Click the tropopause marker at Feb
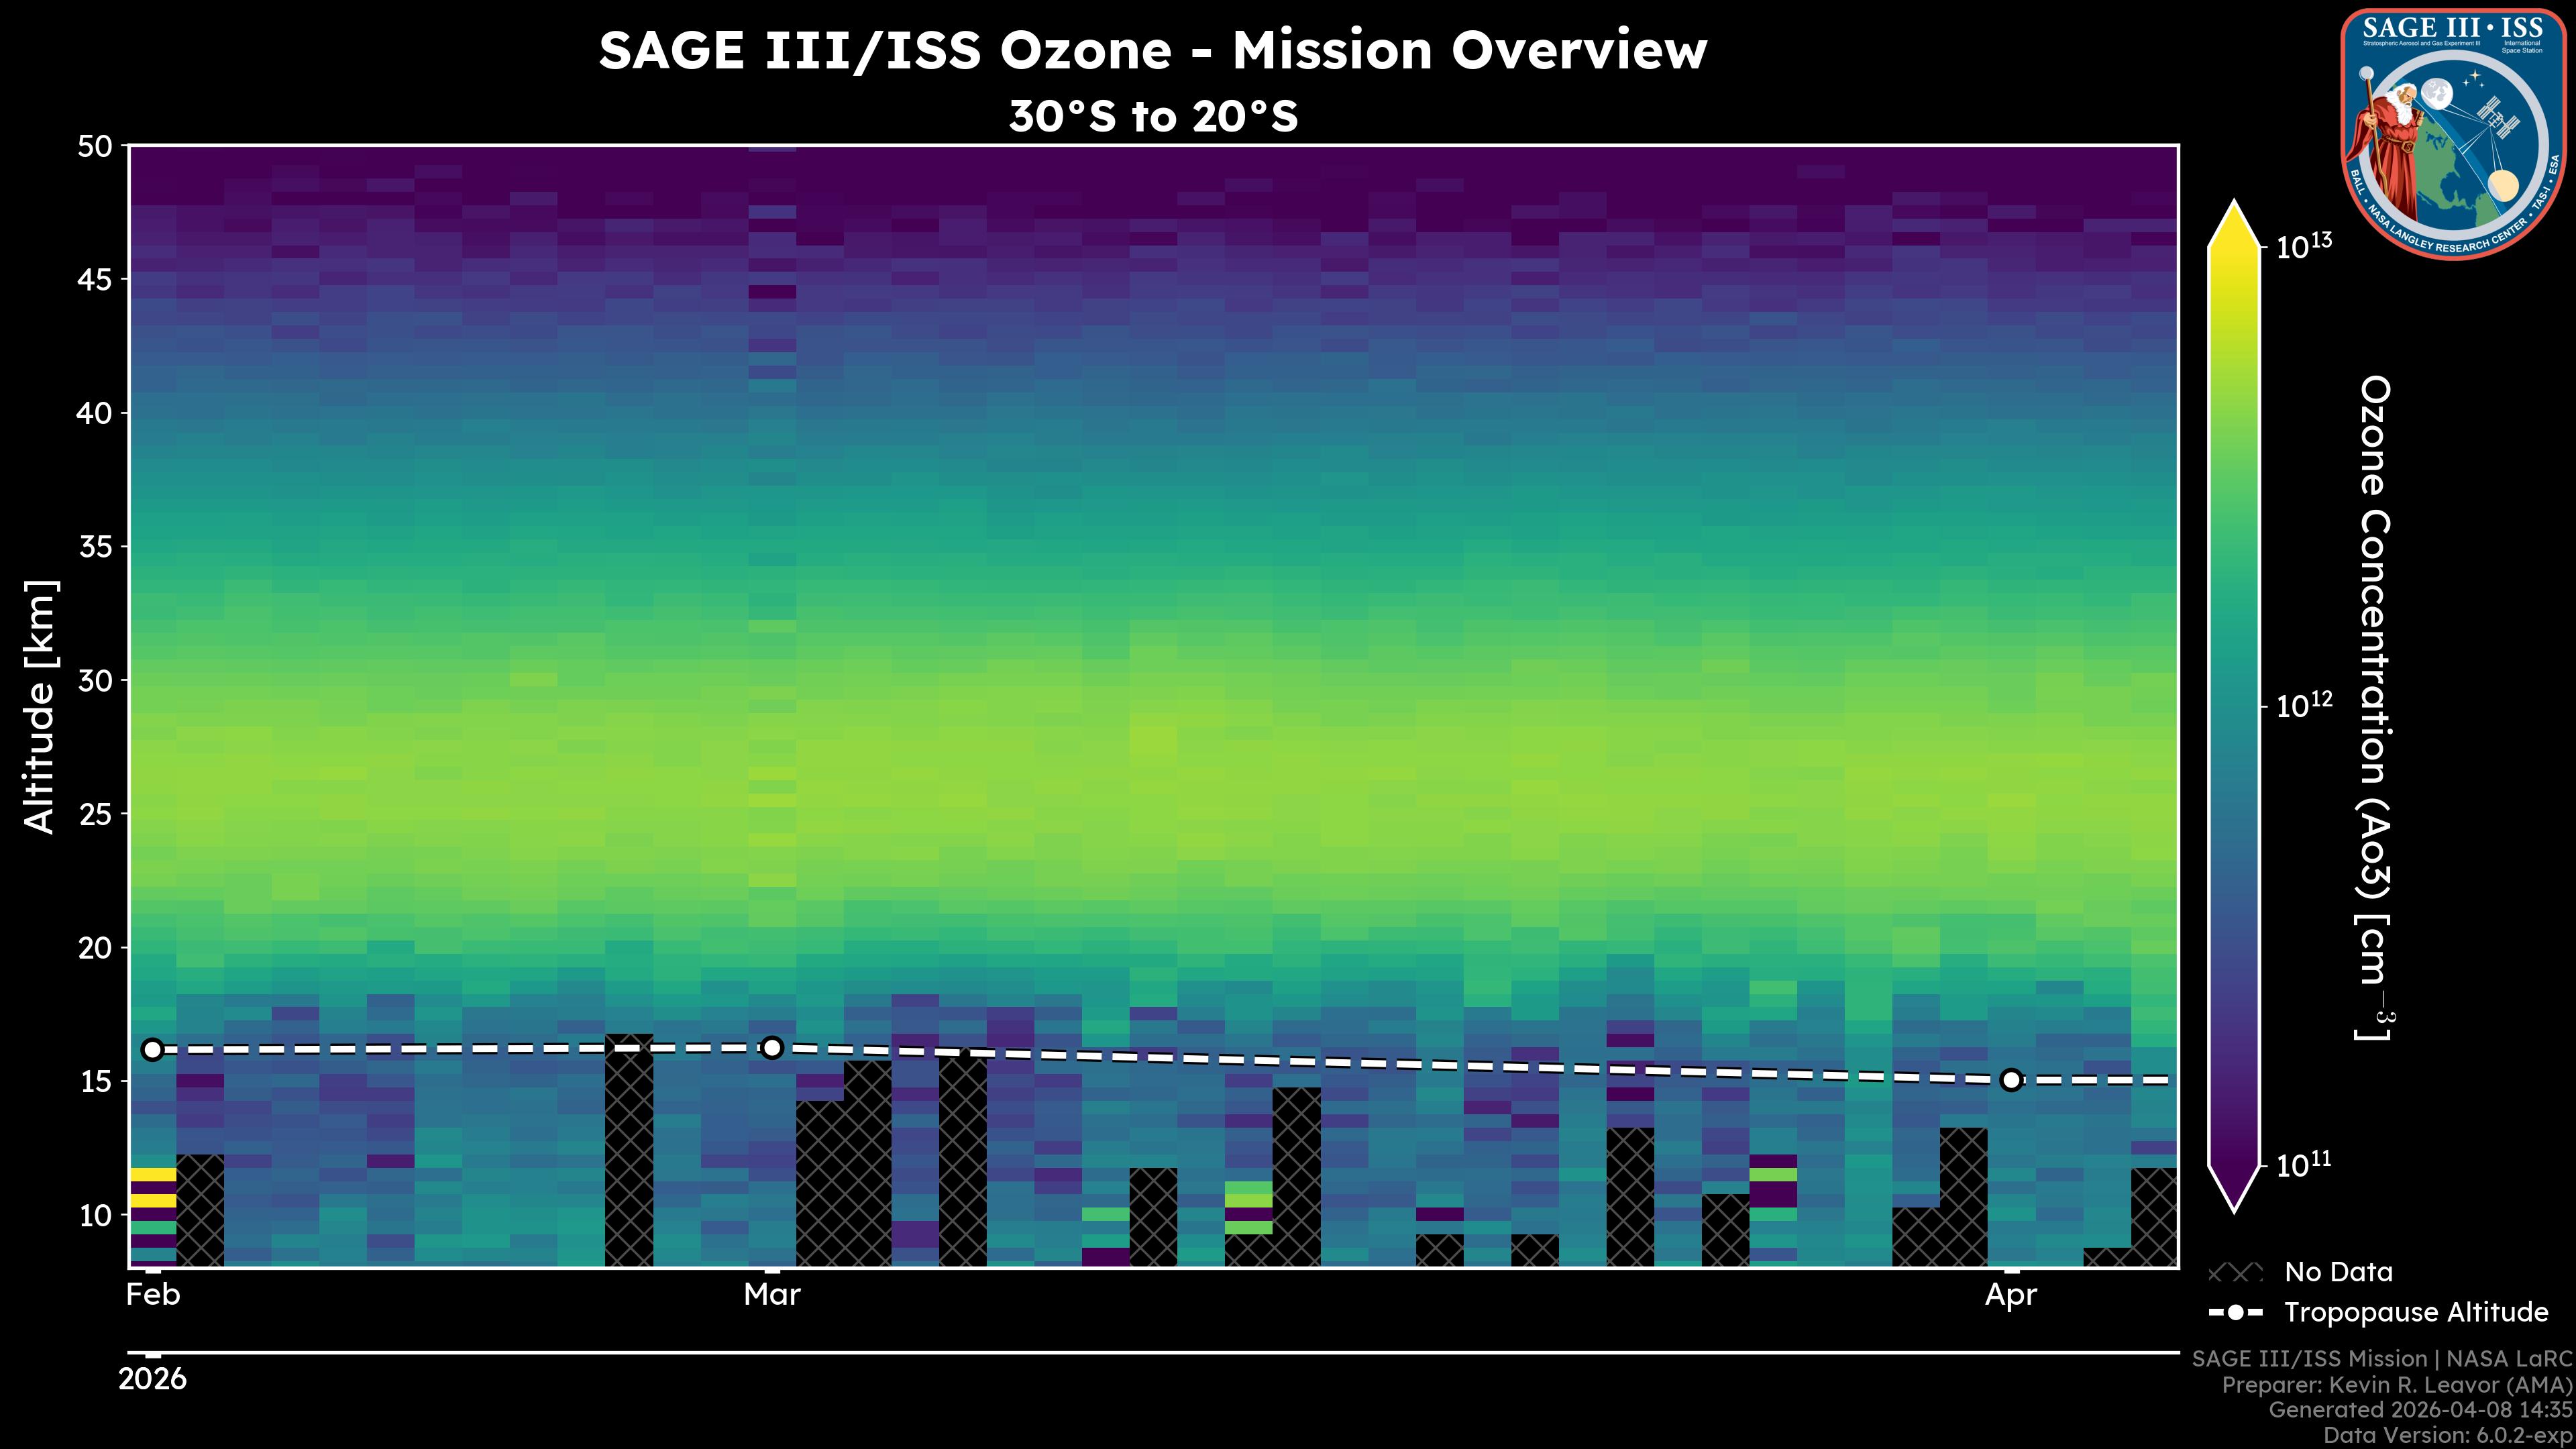The height and width of the screenshot is (1449, 2576). point(152,1049)
